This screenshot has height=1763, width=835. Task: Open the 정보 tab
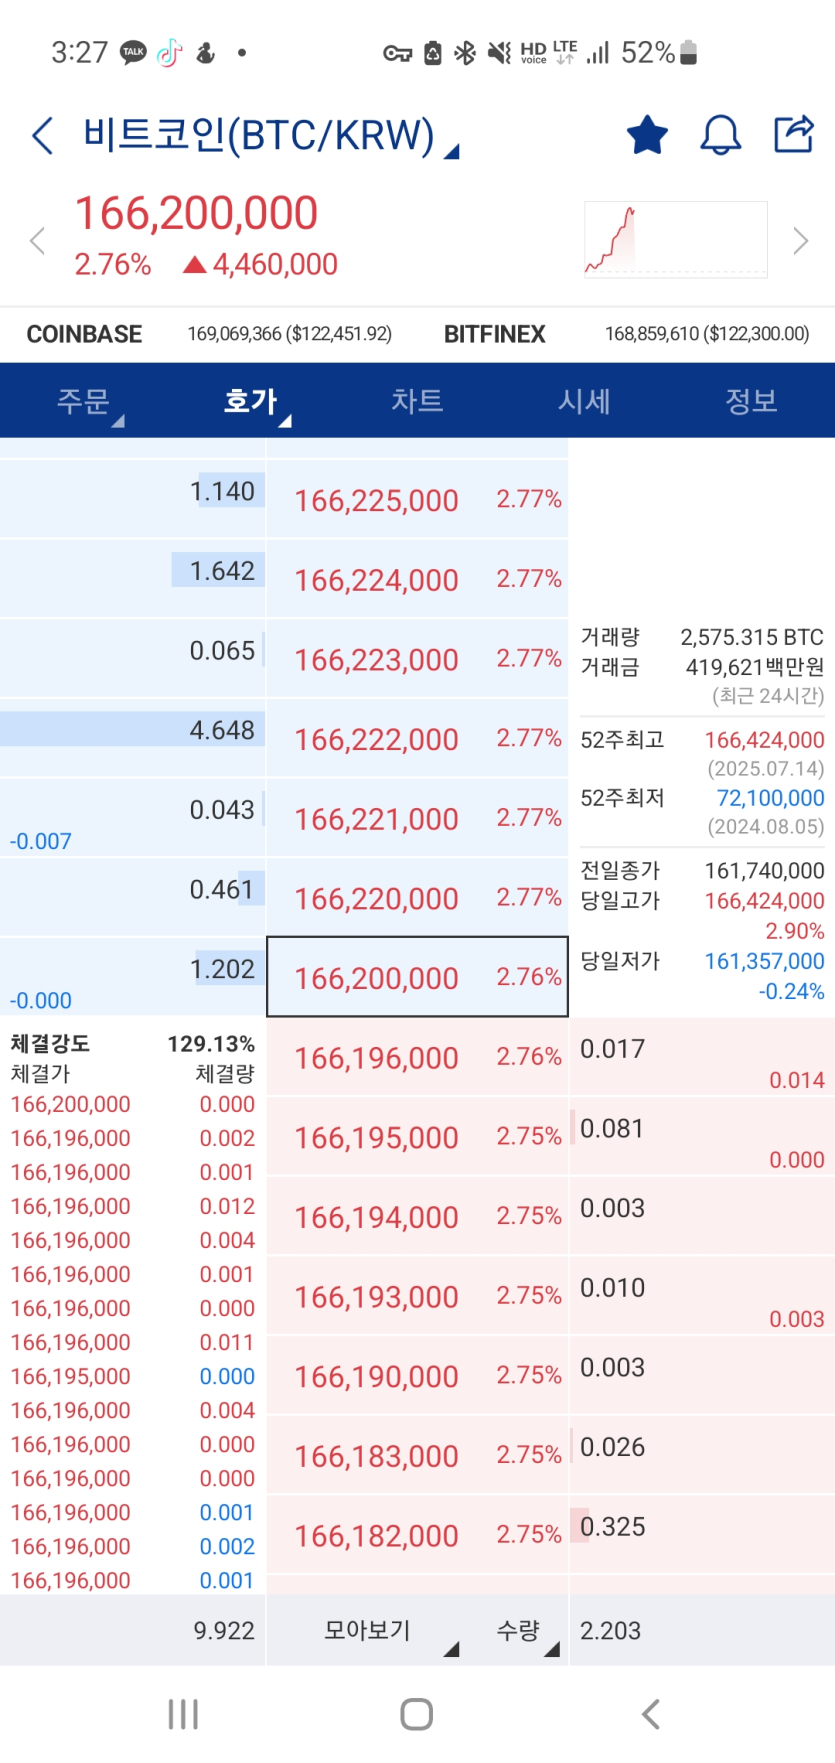pyautogui.click(x=751, y=402)
